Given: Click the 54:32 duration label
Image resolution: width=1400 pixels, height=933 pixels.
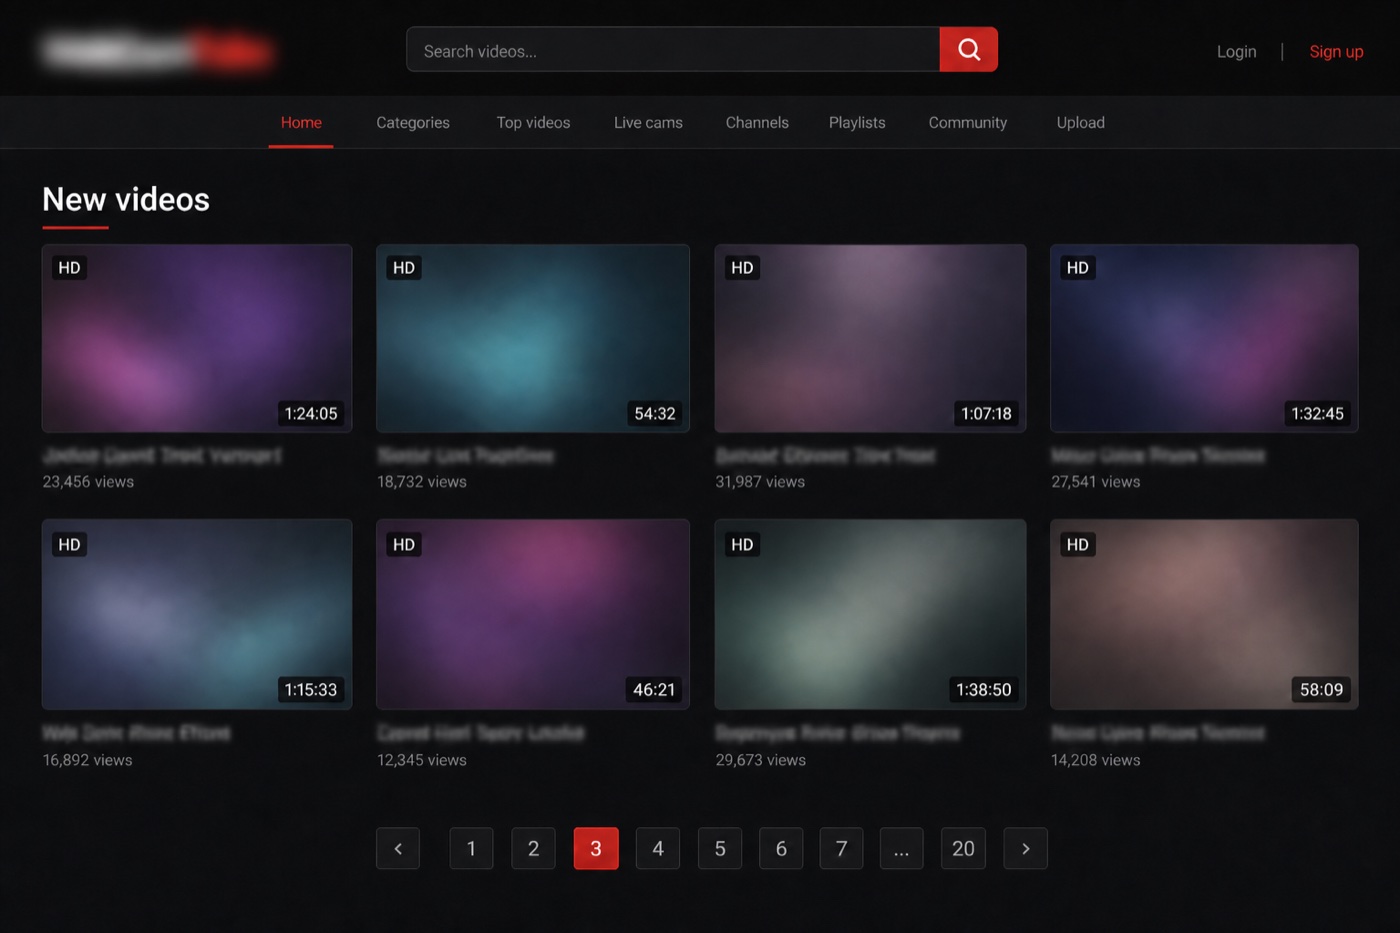Looking at the screenshot, I should coord(655,413).
